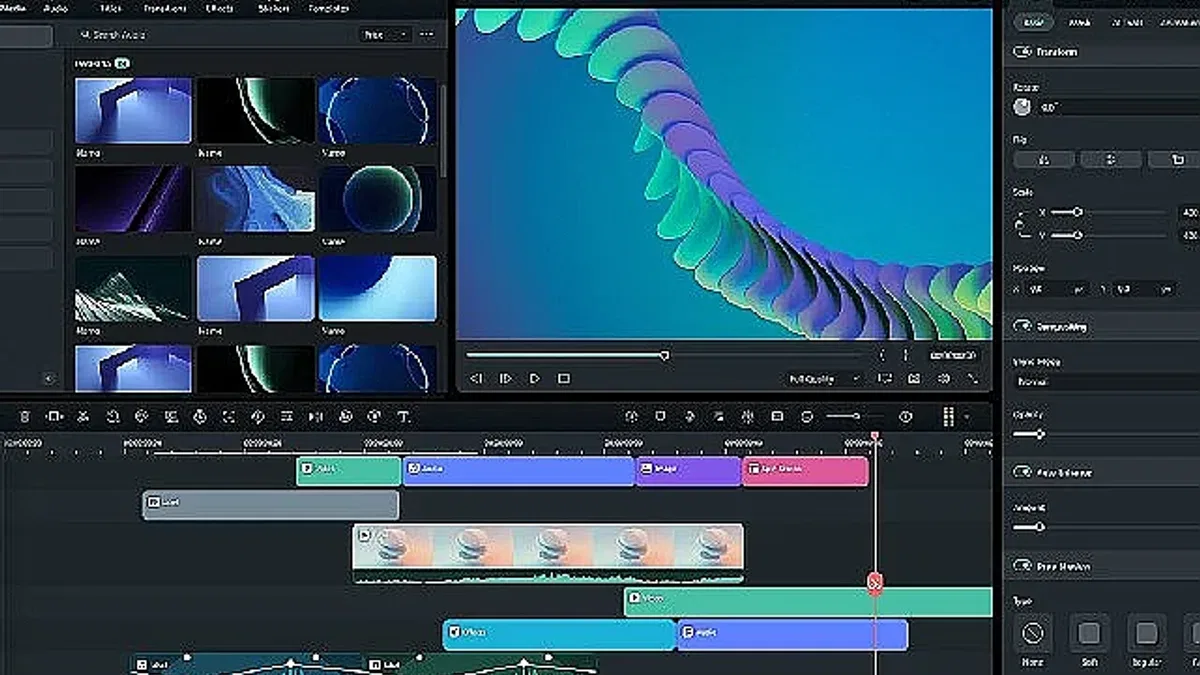Switch to the Mask properties tab
Image resolution: width=1200 pixels, height=675 pixels.
pos(1080,21)
